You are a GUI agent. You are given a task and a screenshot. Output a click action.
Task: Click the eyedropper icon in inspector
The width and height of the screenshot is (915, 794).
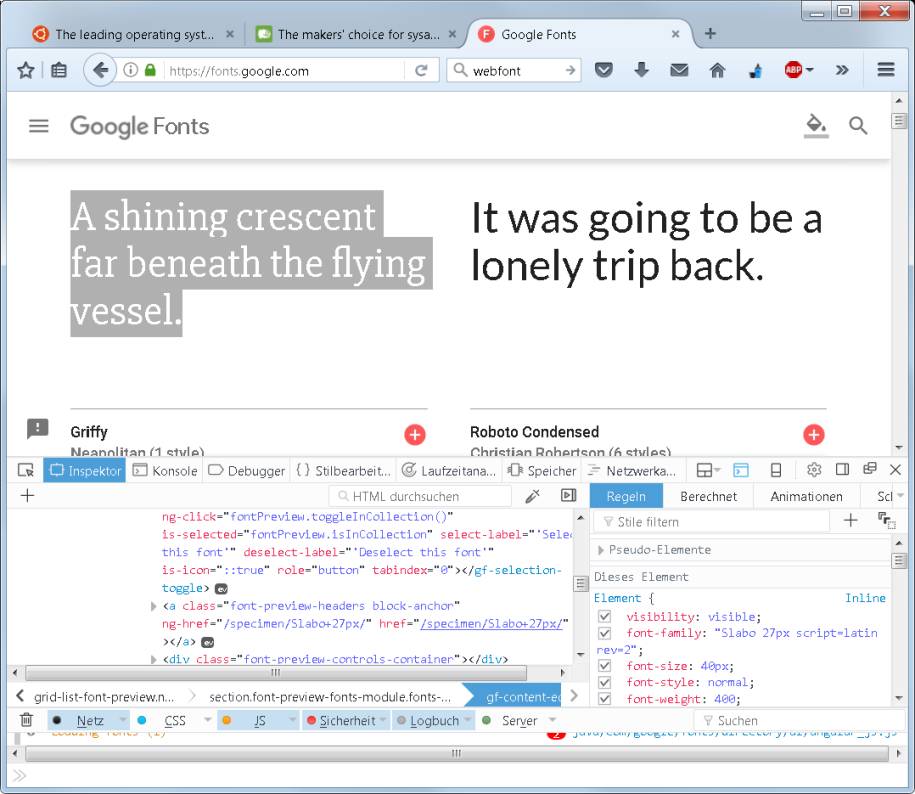point(533,496)
